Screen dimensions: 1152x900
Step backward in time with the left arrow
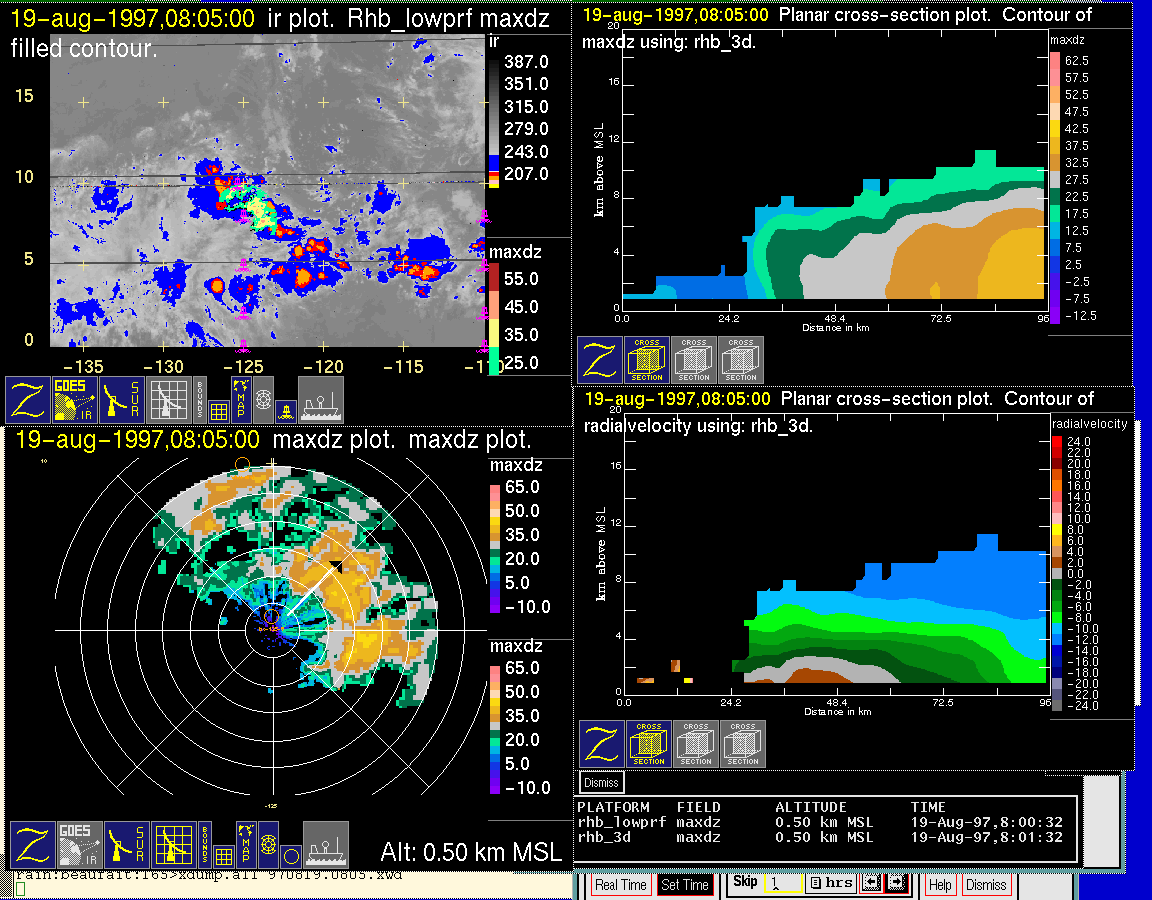coord(871,884)
